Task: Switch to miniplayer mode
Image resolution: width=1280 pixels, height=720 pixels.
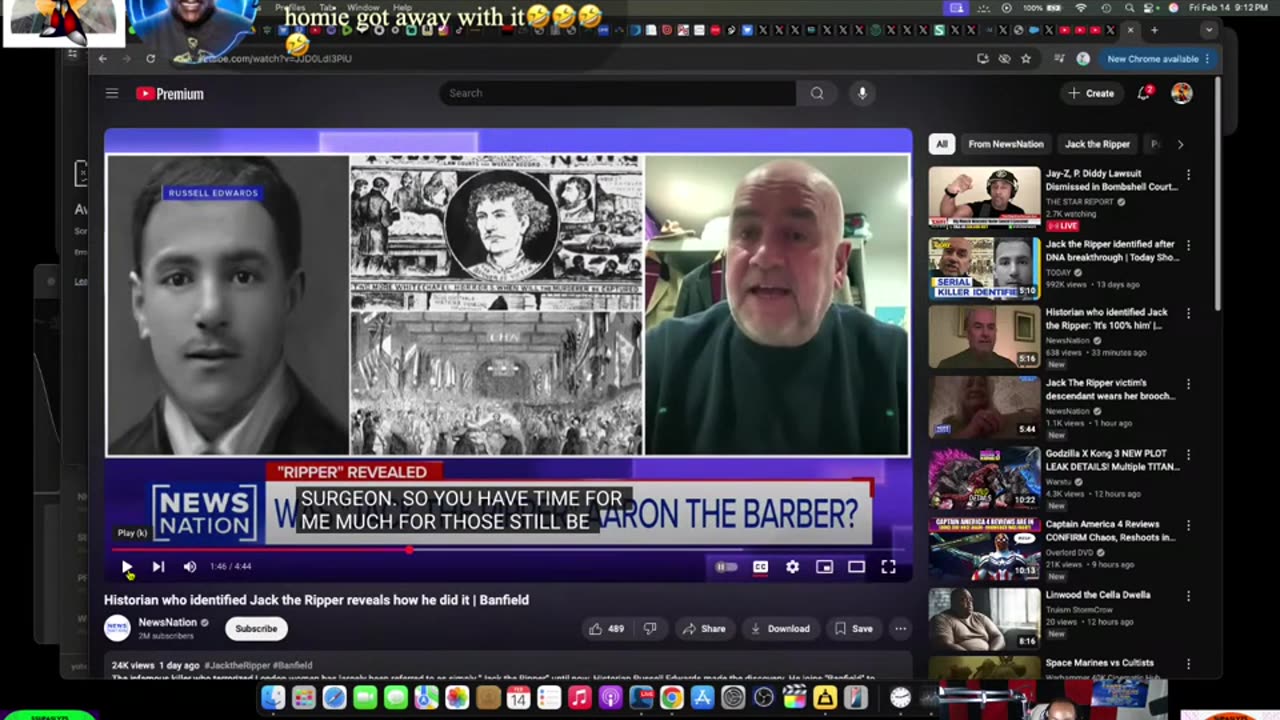Action: tap(824, 567)
